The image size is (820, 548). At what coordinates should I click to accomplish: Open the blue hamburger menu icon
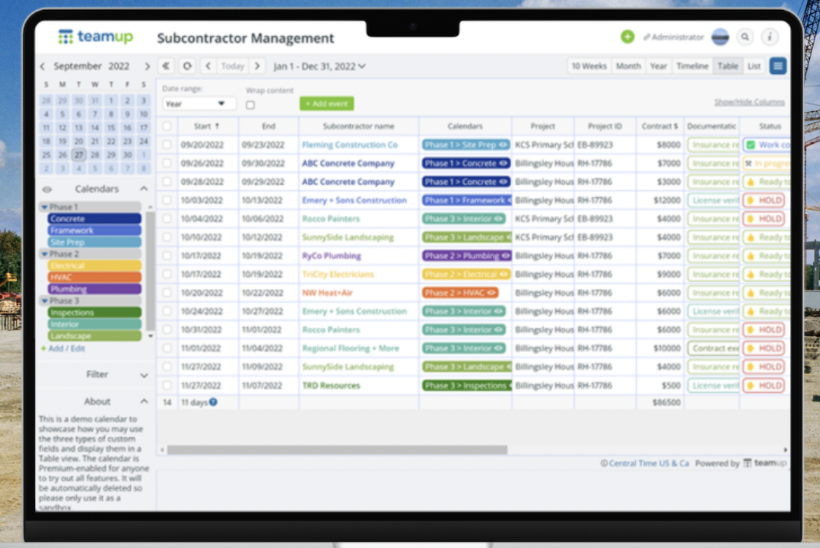coord(778,66)
